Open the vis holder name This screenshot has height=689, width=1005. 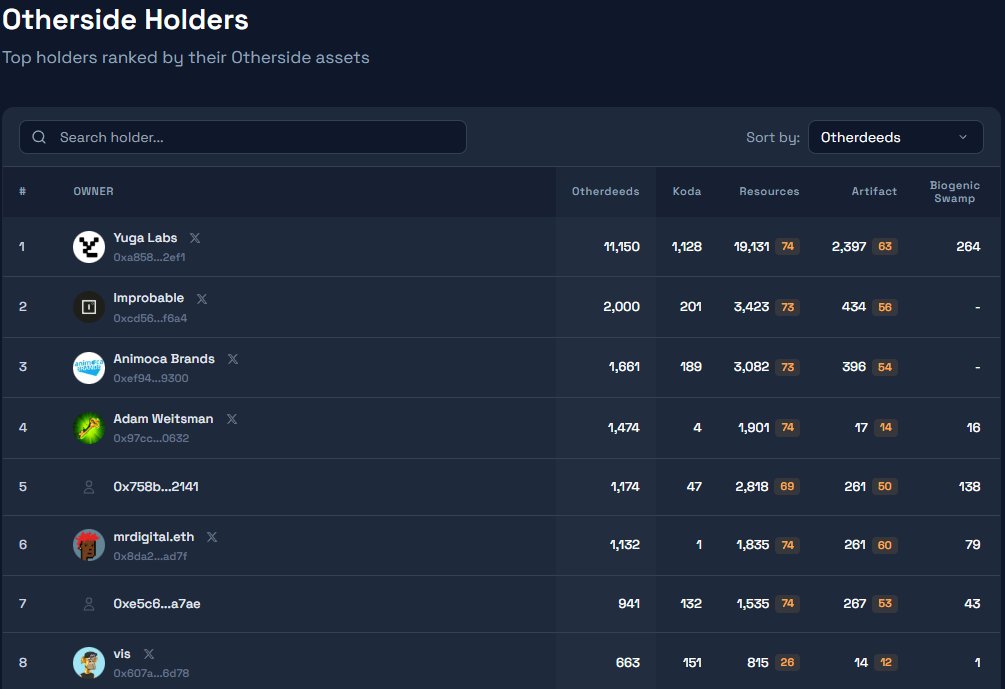(x=122, y=654)
